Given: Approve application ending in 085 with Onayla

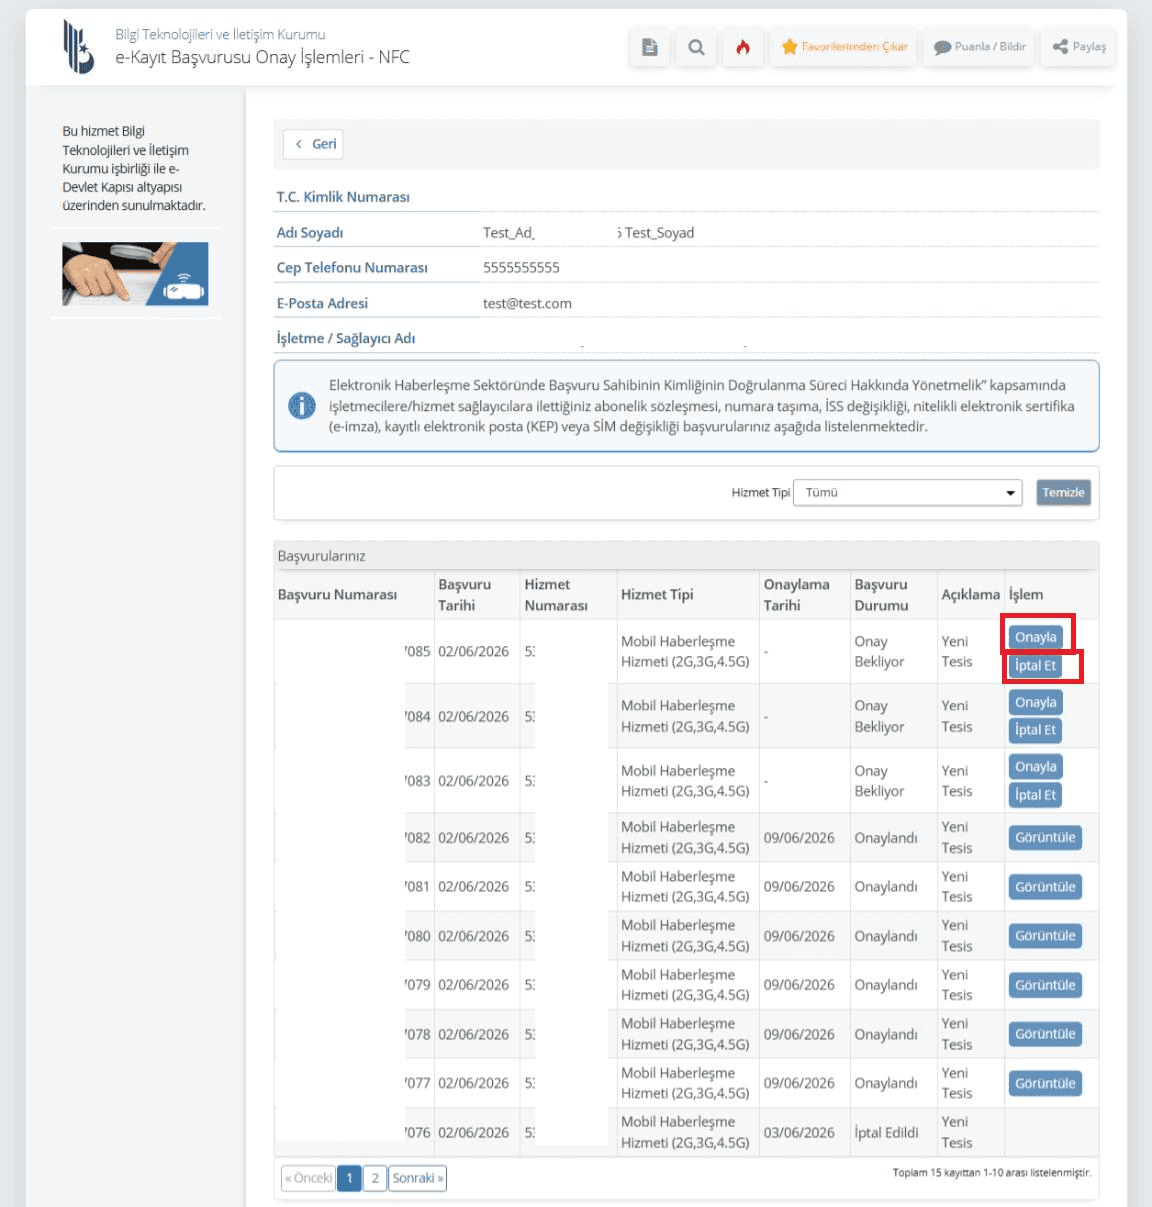Looking at the screenshot, I should tap(1036, 637).
